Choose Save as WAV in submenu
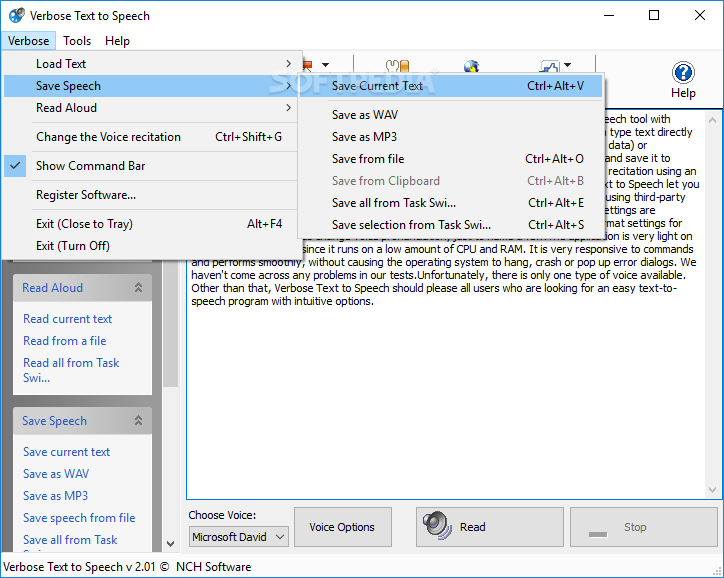The height and width of the screenshot is (578, 724). point(451,115)
